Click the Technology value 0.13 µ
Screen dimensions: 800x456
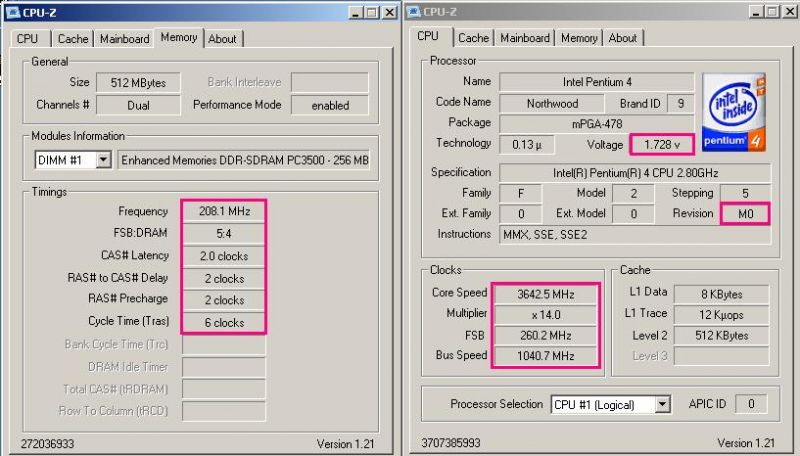[x=527, y=145]
